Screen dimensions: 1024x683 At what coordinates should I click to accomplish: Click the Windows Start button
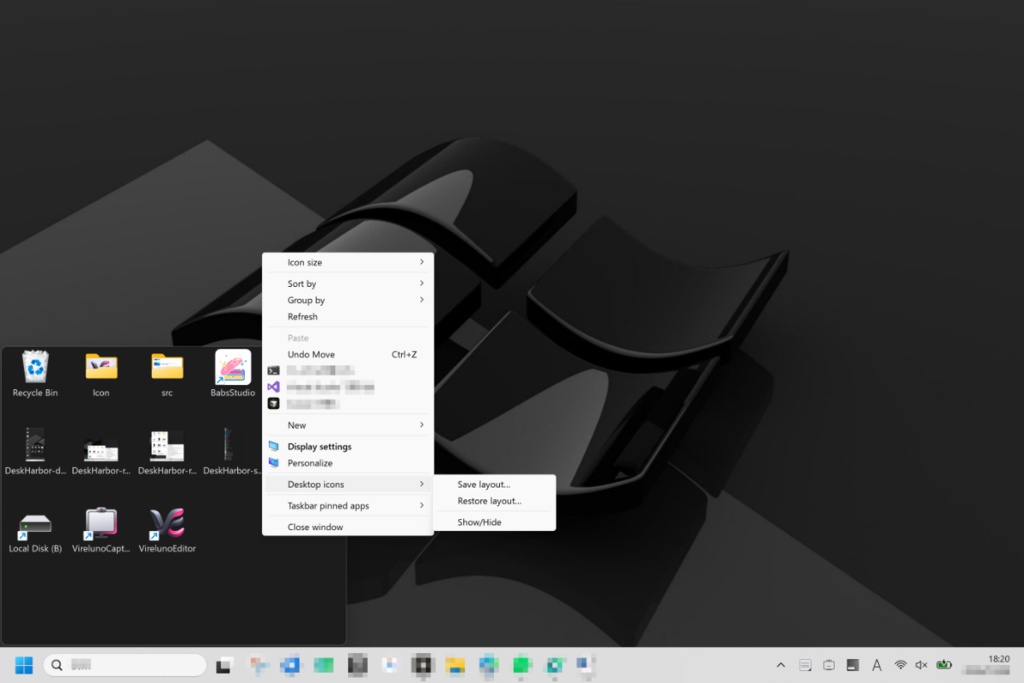tap(24, 665)
